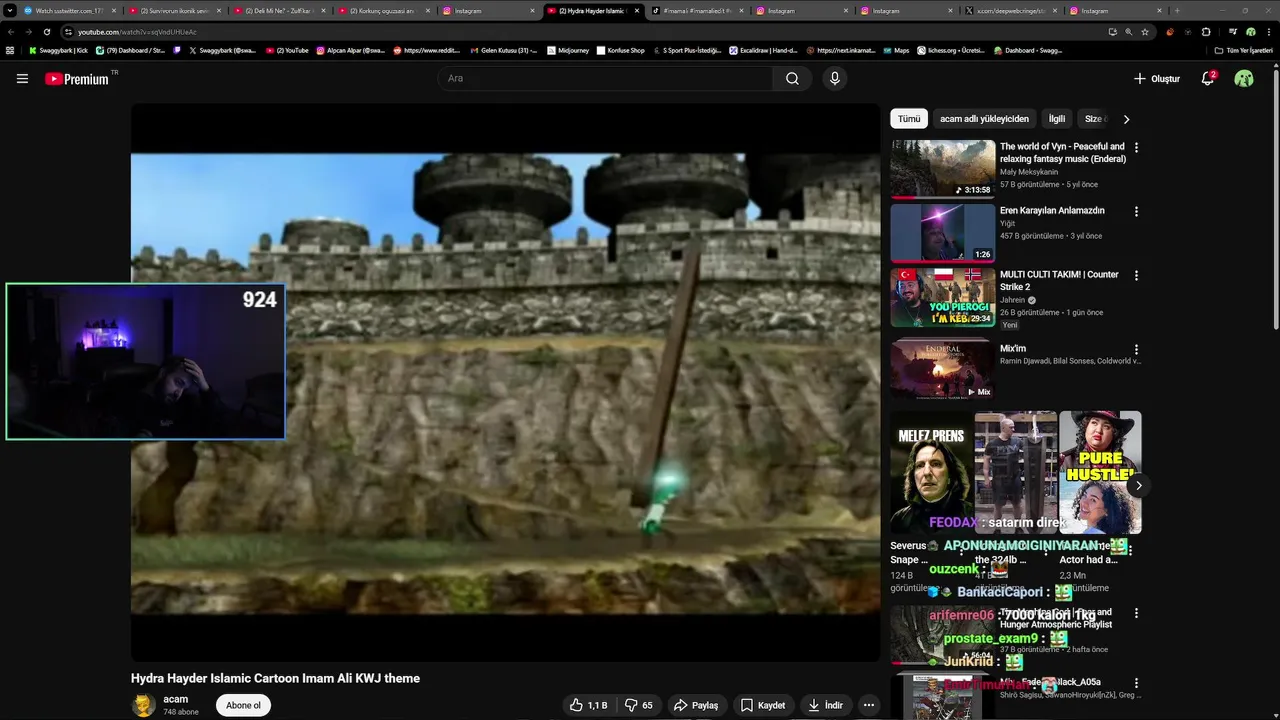Open more options for Mix'im
This screenshot has height=720, width=1280.
[1136, 350]
